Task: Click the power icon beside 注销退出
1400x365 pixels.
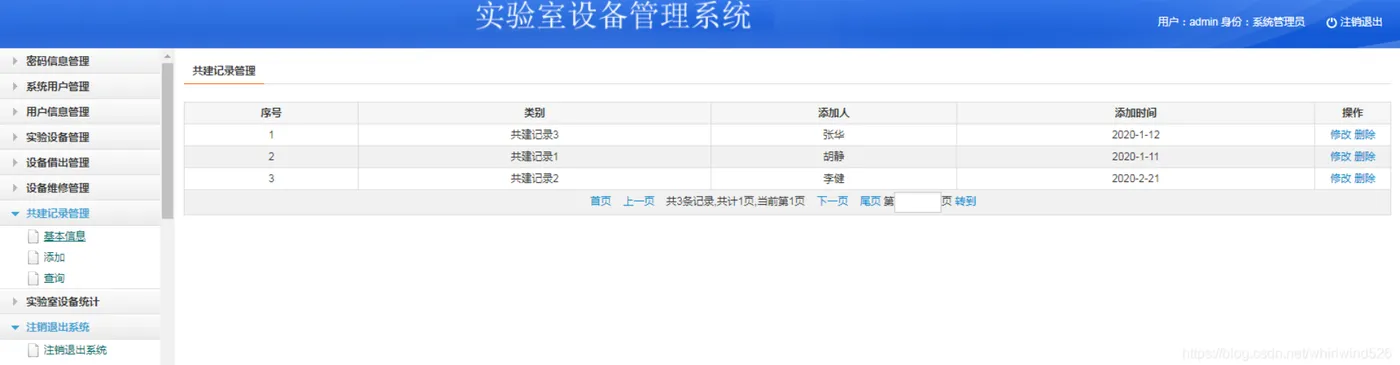Action: (x=1331, y=22)
